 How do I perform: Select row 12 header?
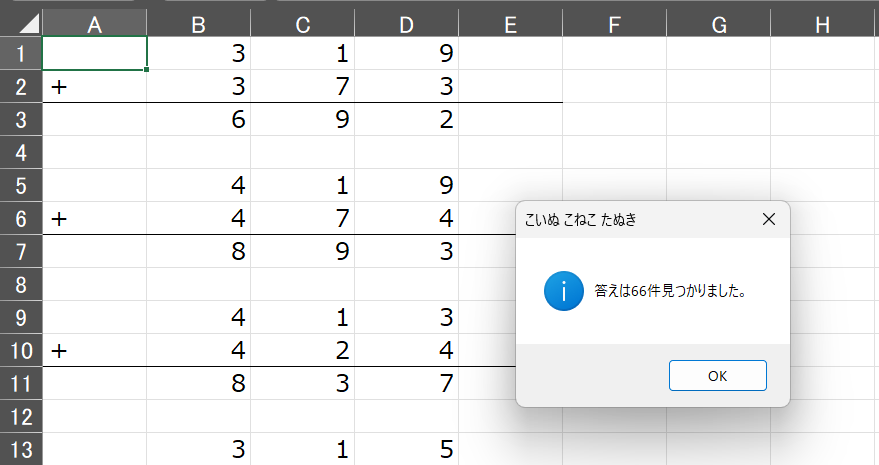click(21, 417)
